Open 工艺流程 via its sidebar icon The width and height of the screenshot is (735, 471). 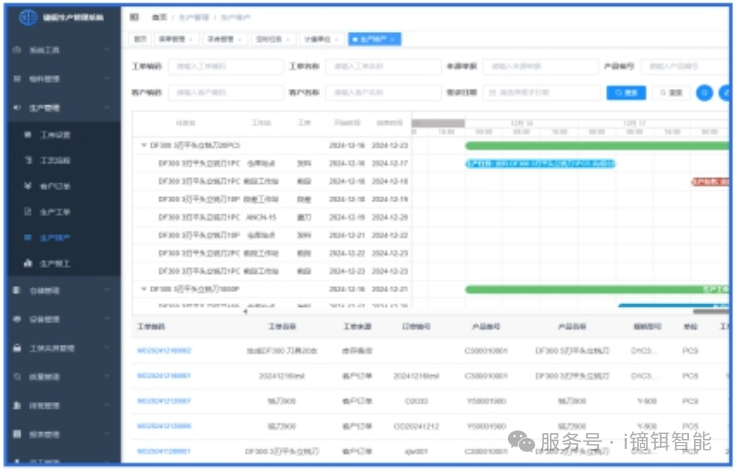tap(28, 160)
